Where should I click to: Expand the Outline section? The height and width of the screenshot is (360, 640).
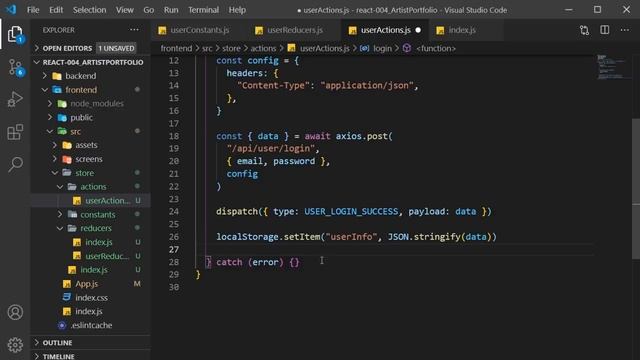[91, 342]
